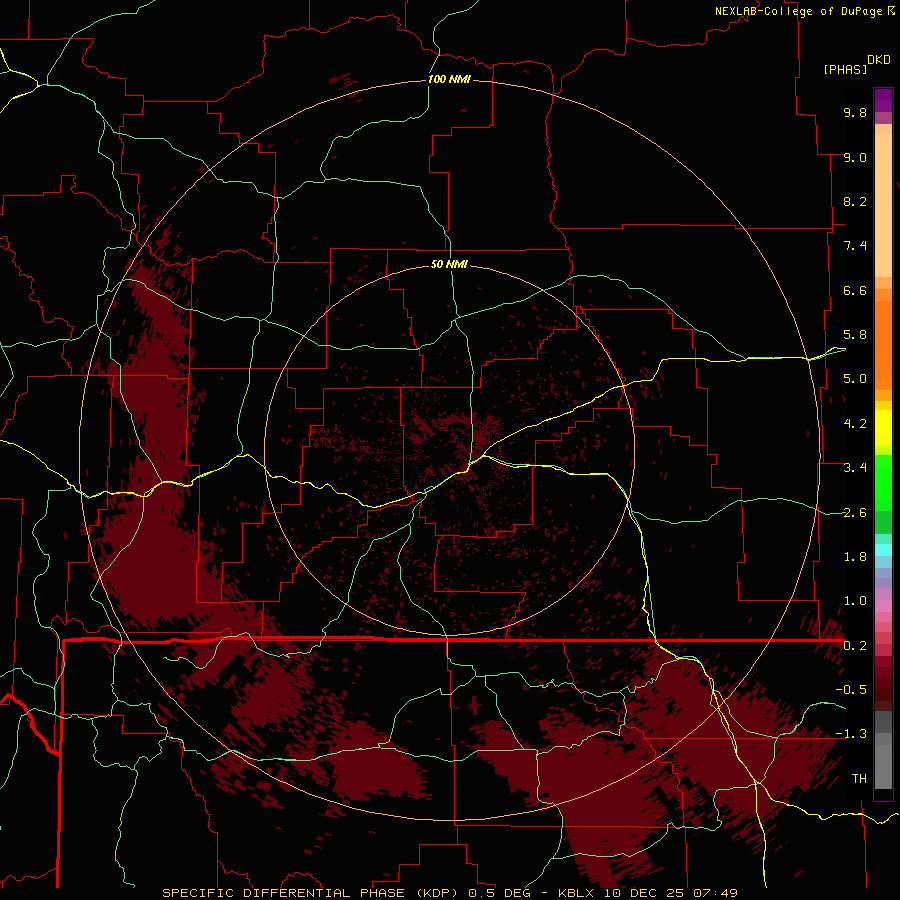Click the 9.8 legend value
The width and height of the screenshot is (900, 900).
tap(855, 112)
